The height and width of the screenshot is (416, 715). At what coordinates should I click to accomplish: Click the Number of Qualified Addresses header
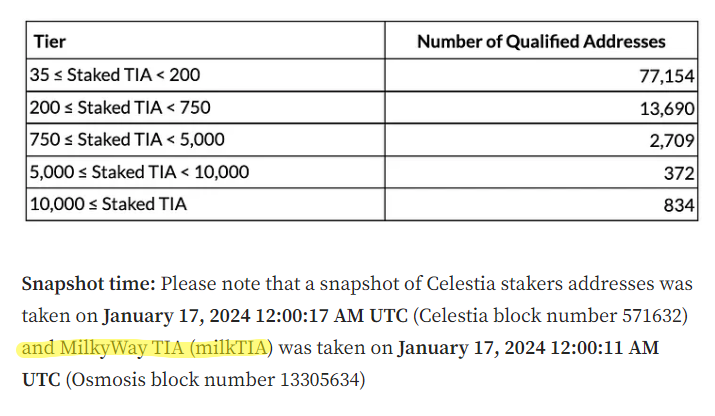(x=541, y=42)
